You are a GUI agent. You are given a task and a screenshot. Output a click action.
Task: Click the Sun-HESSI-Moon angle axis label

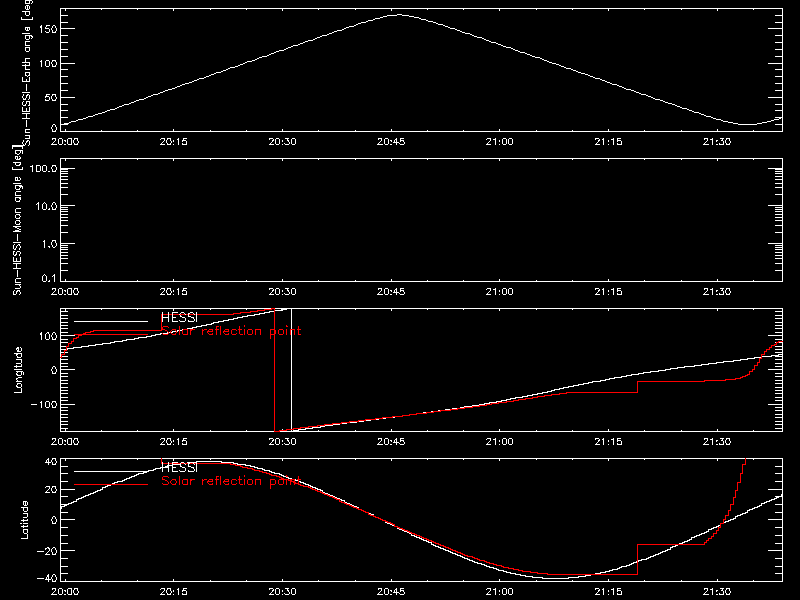17,220
